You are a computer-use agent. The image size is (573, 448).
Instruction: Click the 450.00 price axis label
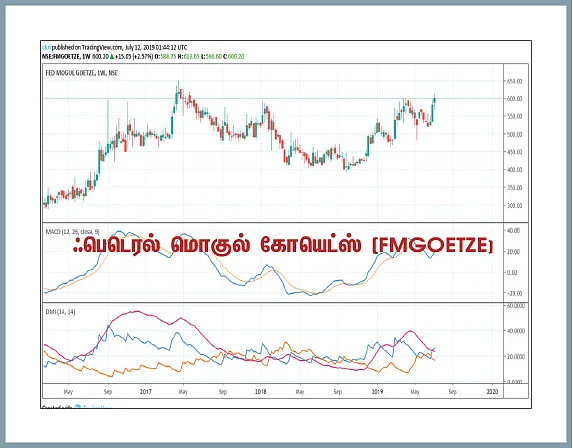[514, 152]
